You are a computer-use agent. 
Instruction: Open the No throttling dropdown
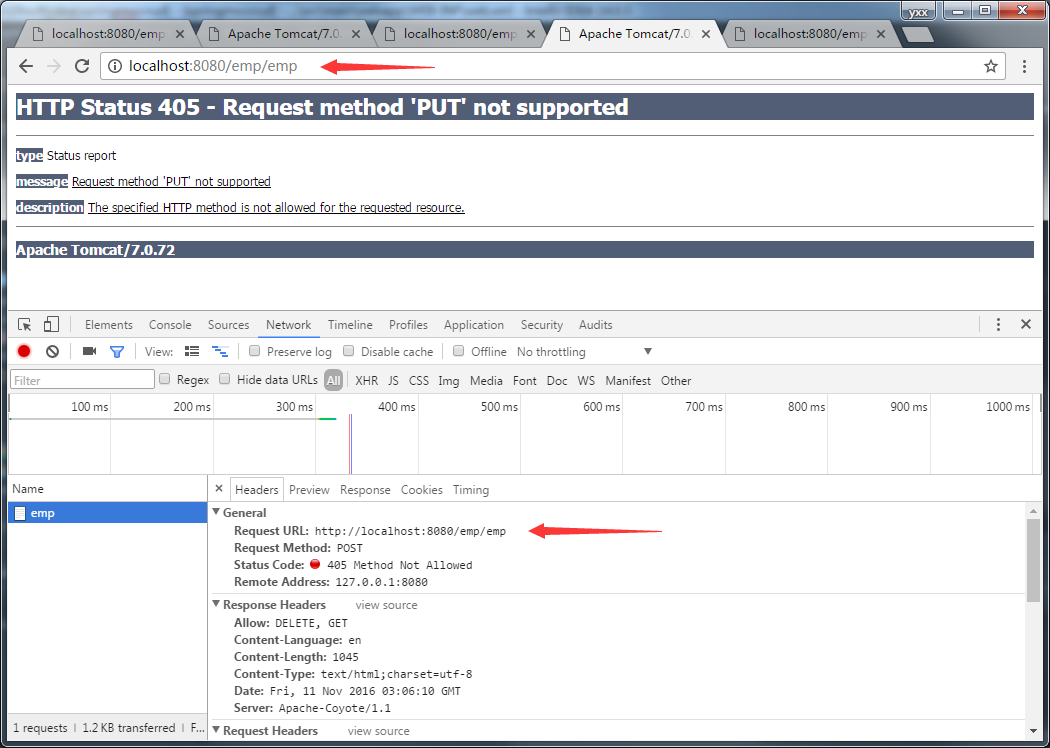[584, 352]
